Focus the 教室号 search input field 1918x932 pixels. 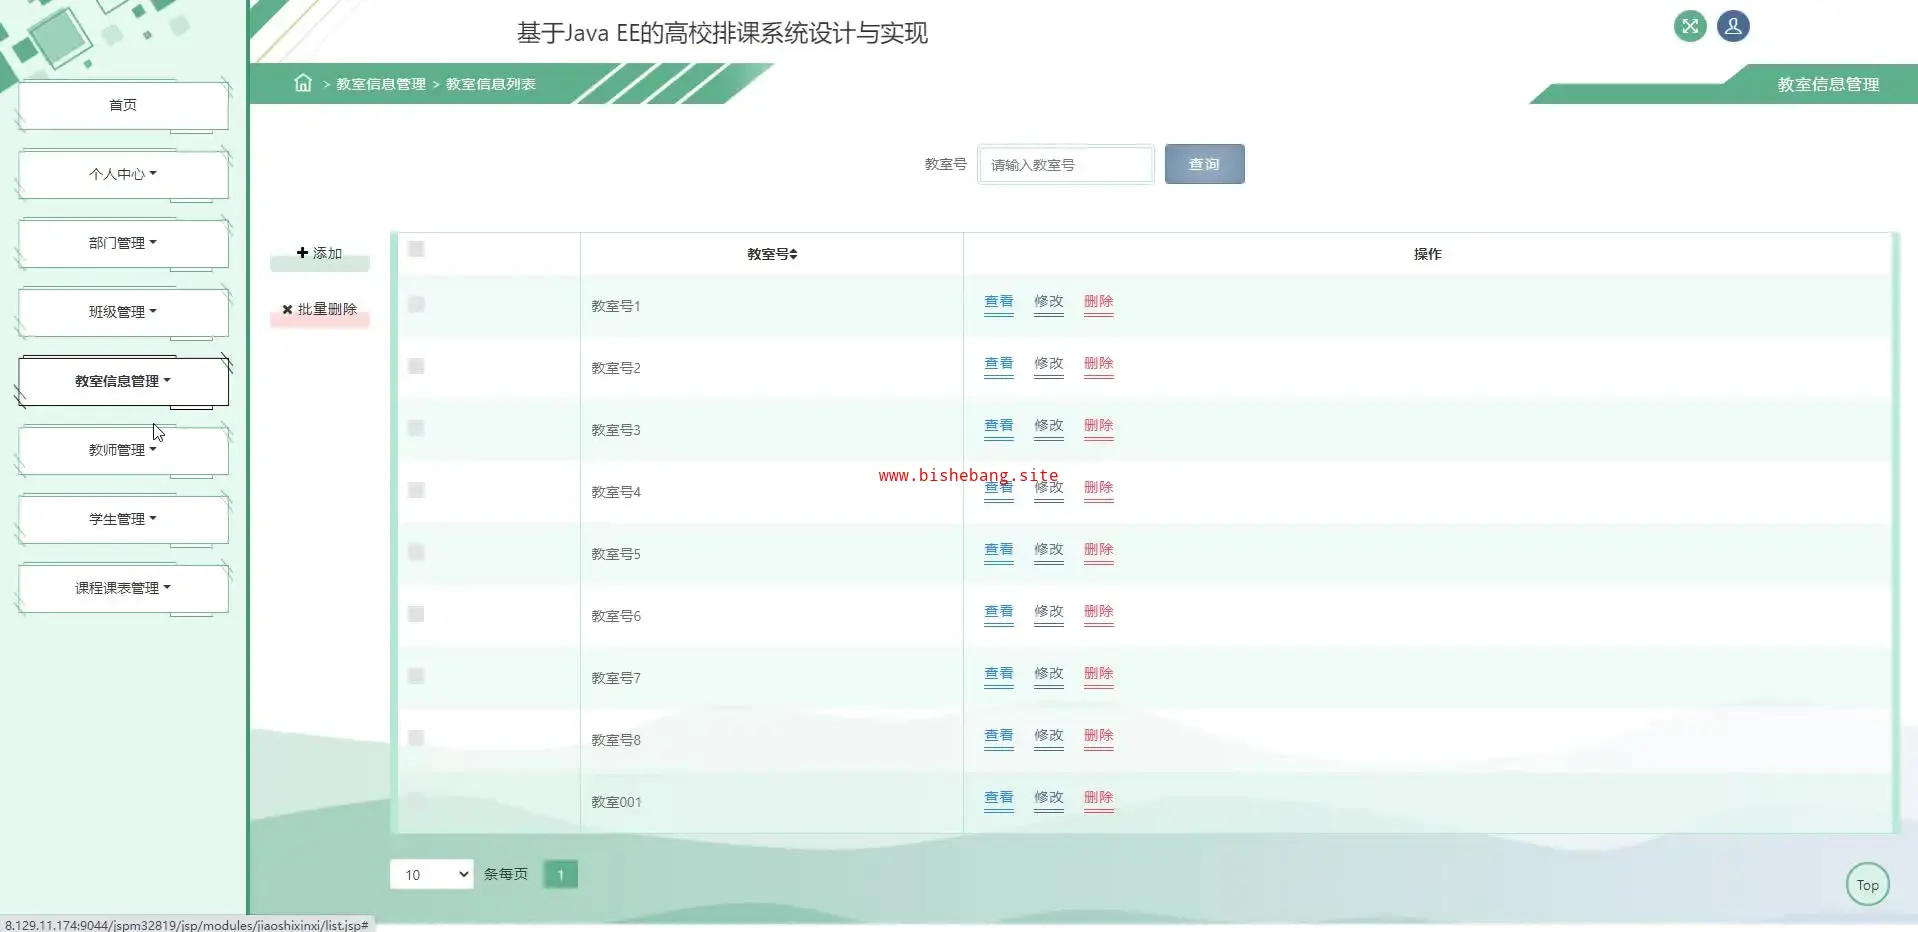tap(1065, 165)
